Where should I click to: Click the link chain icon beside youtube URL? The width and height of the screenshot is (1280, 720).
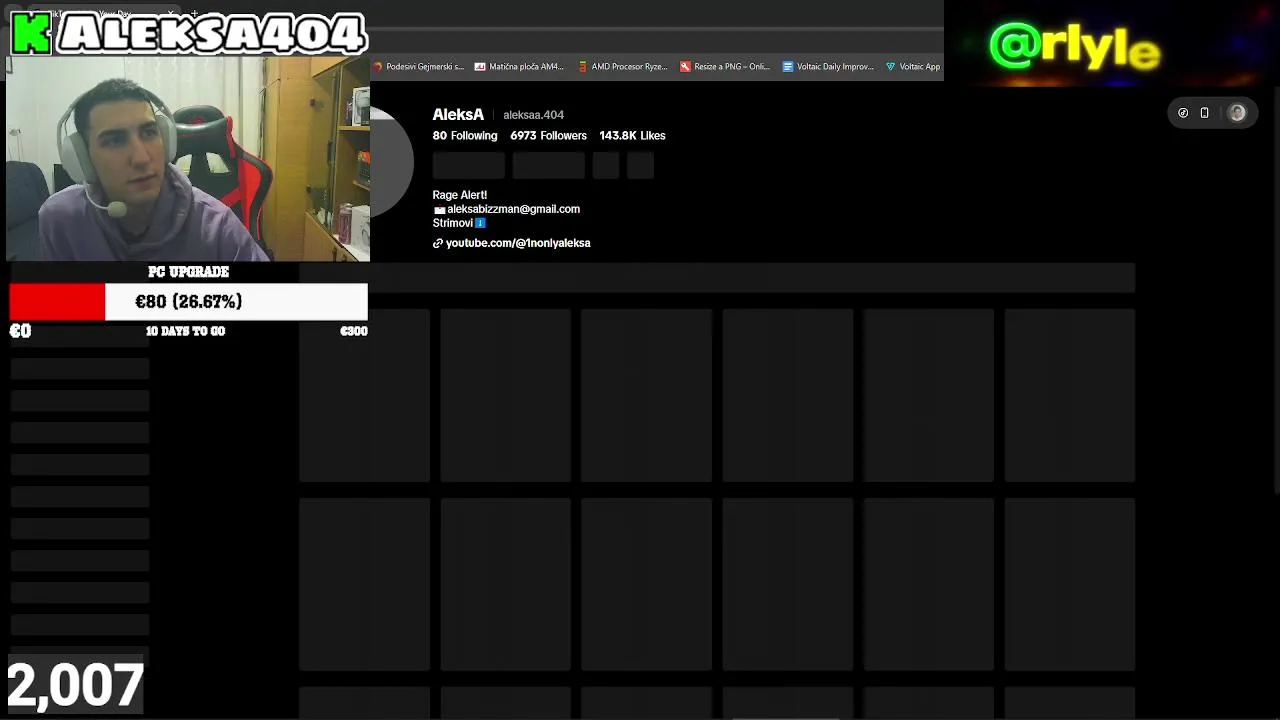(x=437, y=243)
